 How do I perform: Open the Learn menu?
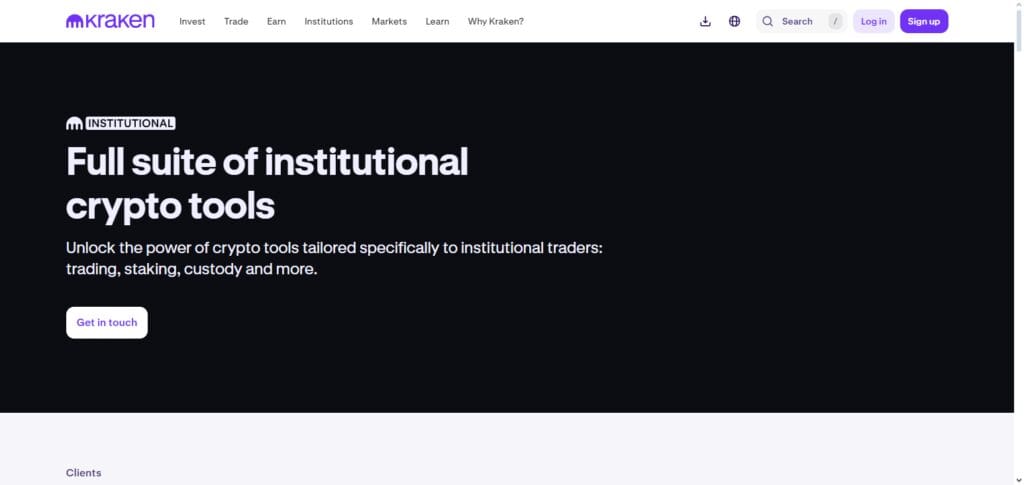click(x=437, y=22)
